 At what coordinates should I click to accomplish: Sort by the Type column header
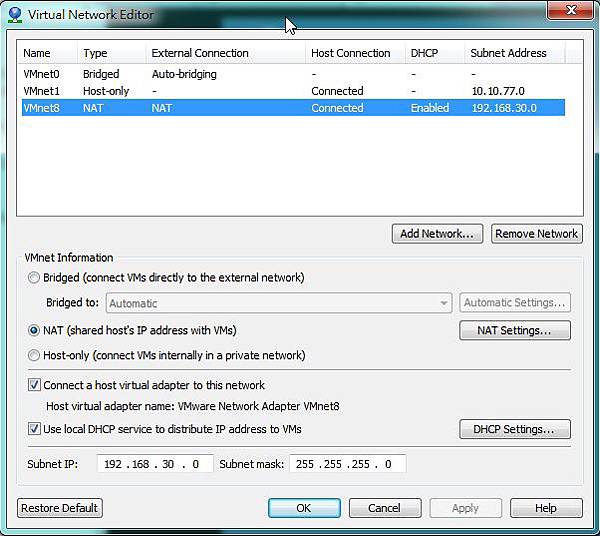pos(112,53)
